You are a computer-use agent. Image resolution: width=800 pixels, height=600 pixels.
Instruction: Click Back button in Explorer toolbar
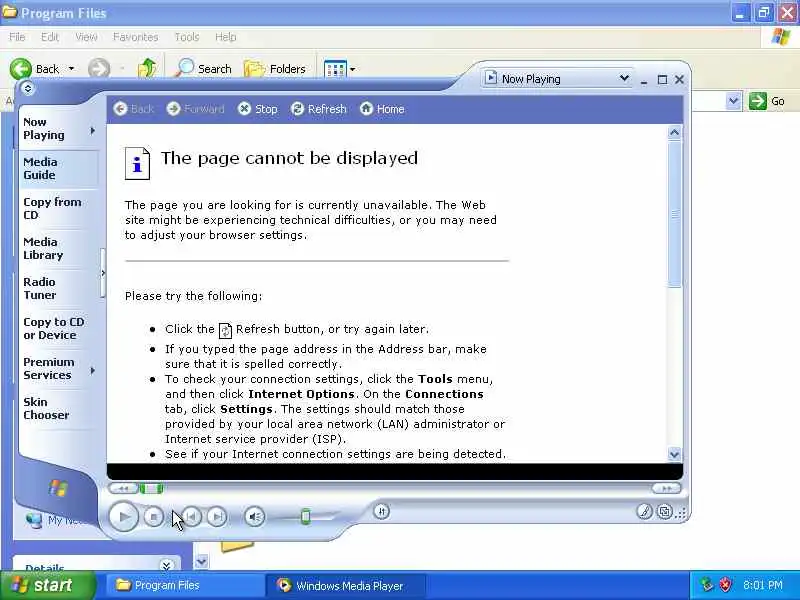[x=35, y=68]
